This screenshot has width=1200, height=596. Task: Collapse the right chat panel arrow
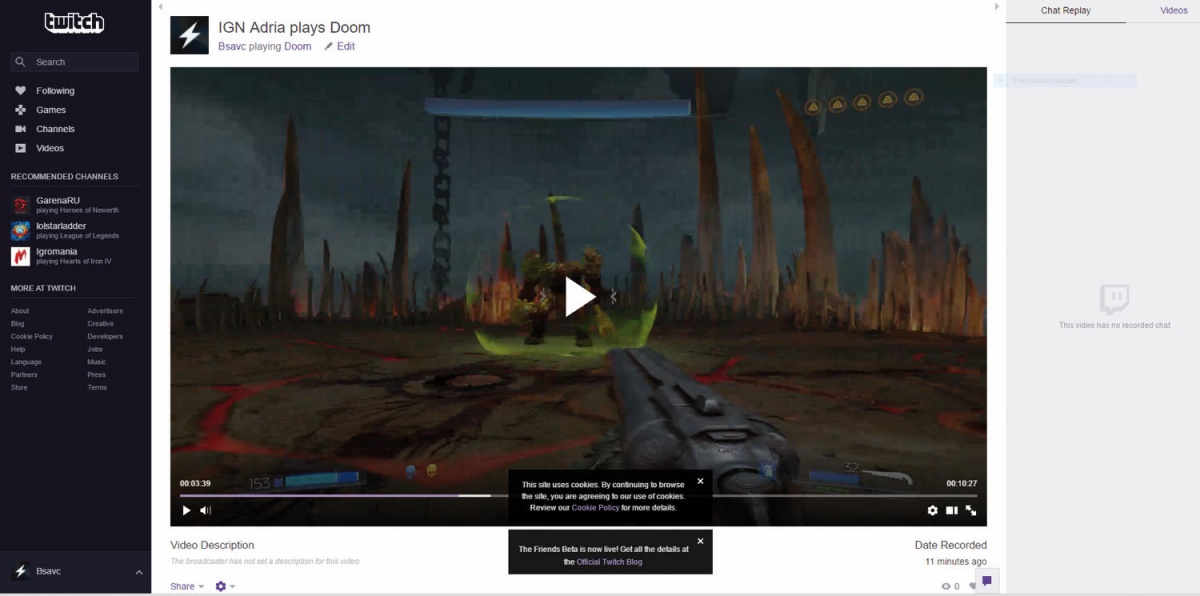[x=996, y=7]
